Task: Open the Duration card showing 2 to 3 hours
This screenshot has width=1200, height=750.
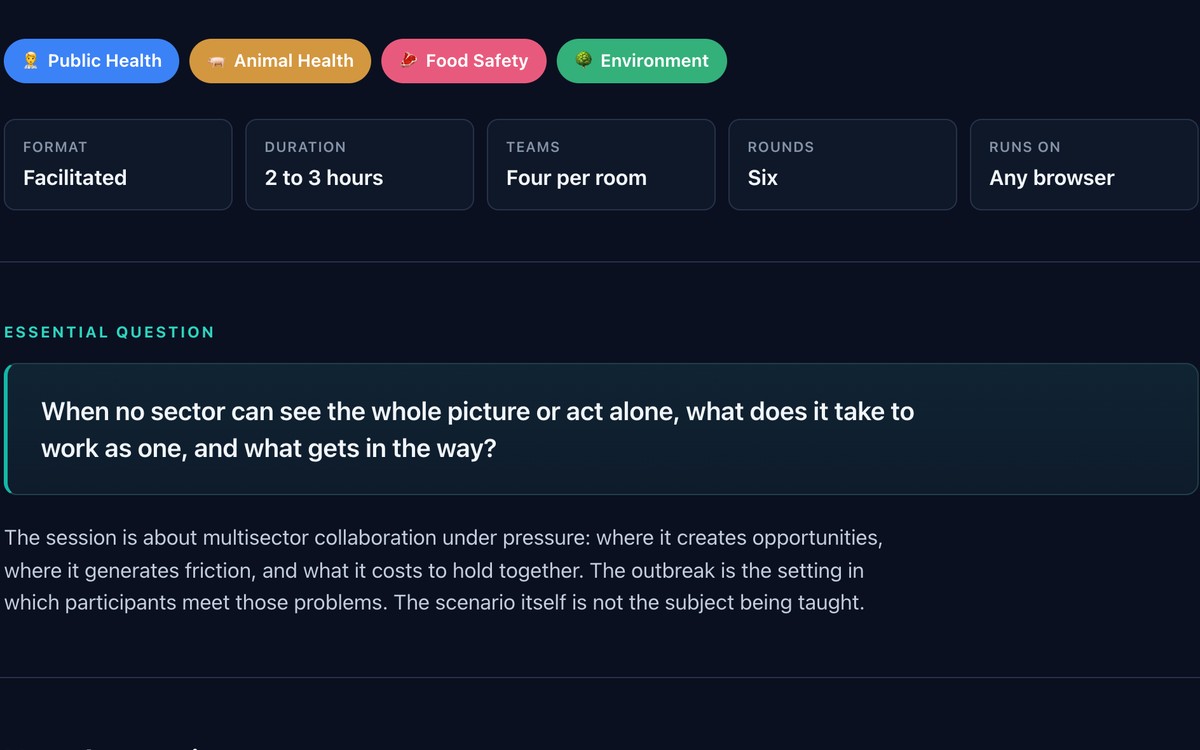Action: [x=360, y=165]
